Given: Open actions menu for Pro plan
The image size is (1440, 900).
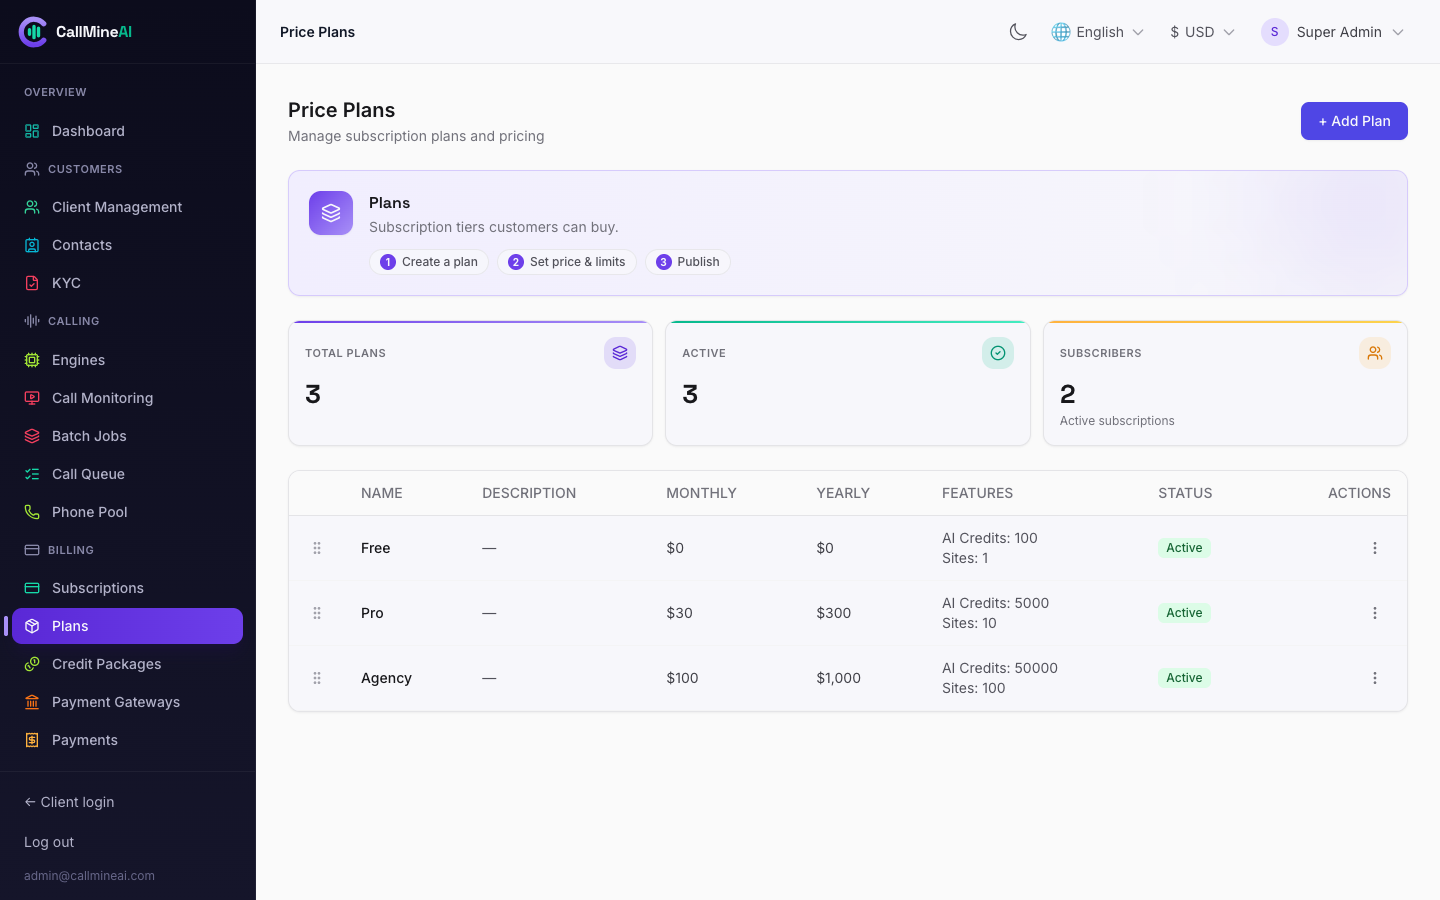Looking at the screenshot, I should (x=1375, y=613).
